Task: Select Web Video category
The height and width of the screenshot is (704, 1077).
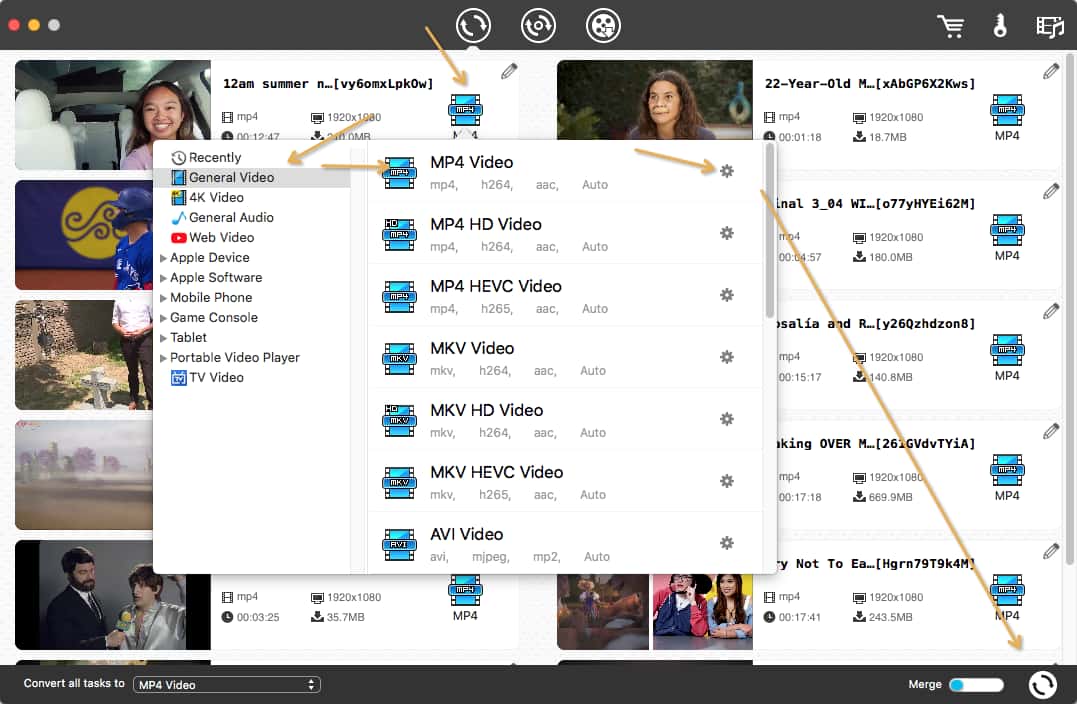Action: point(221,237)
